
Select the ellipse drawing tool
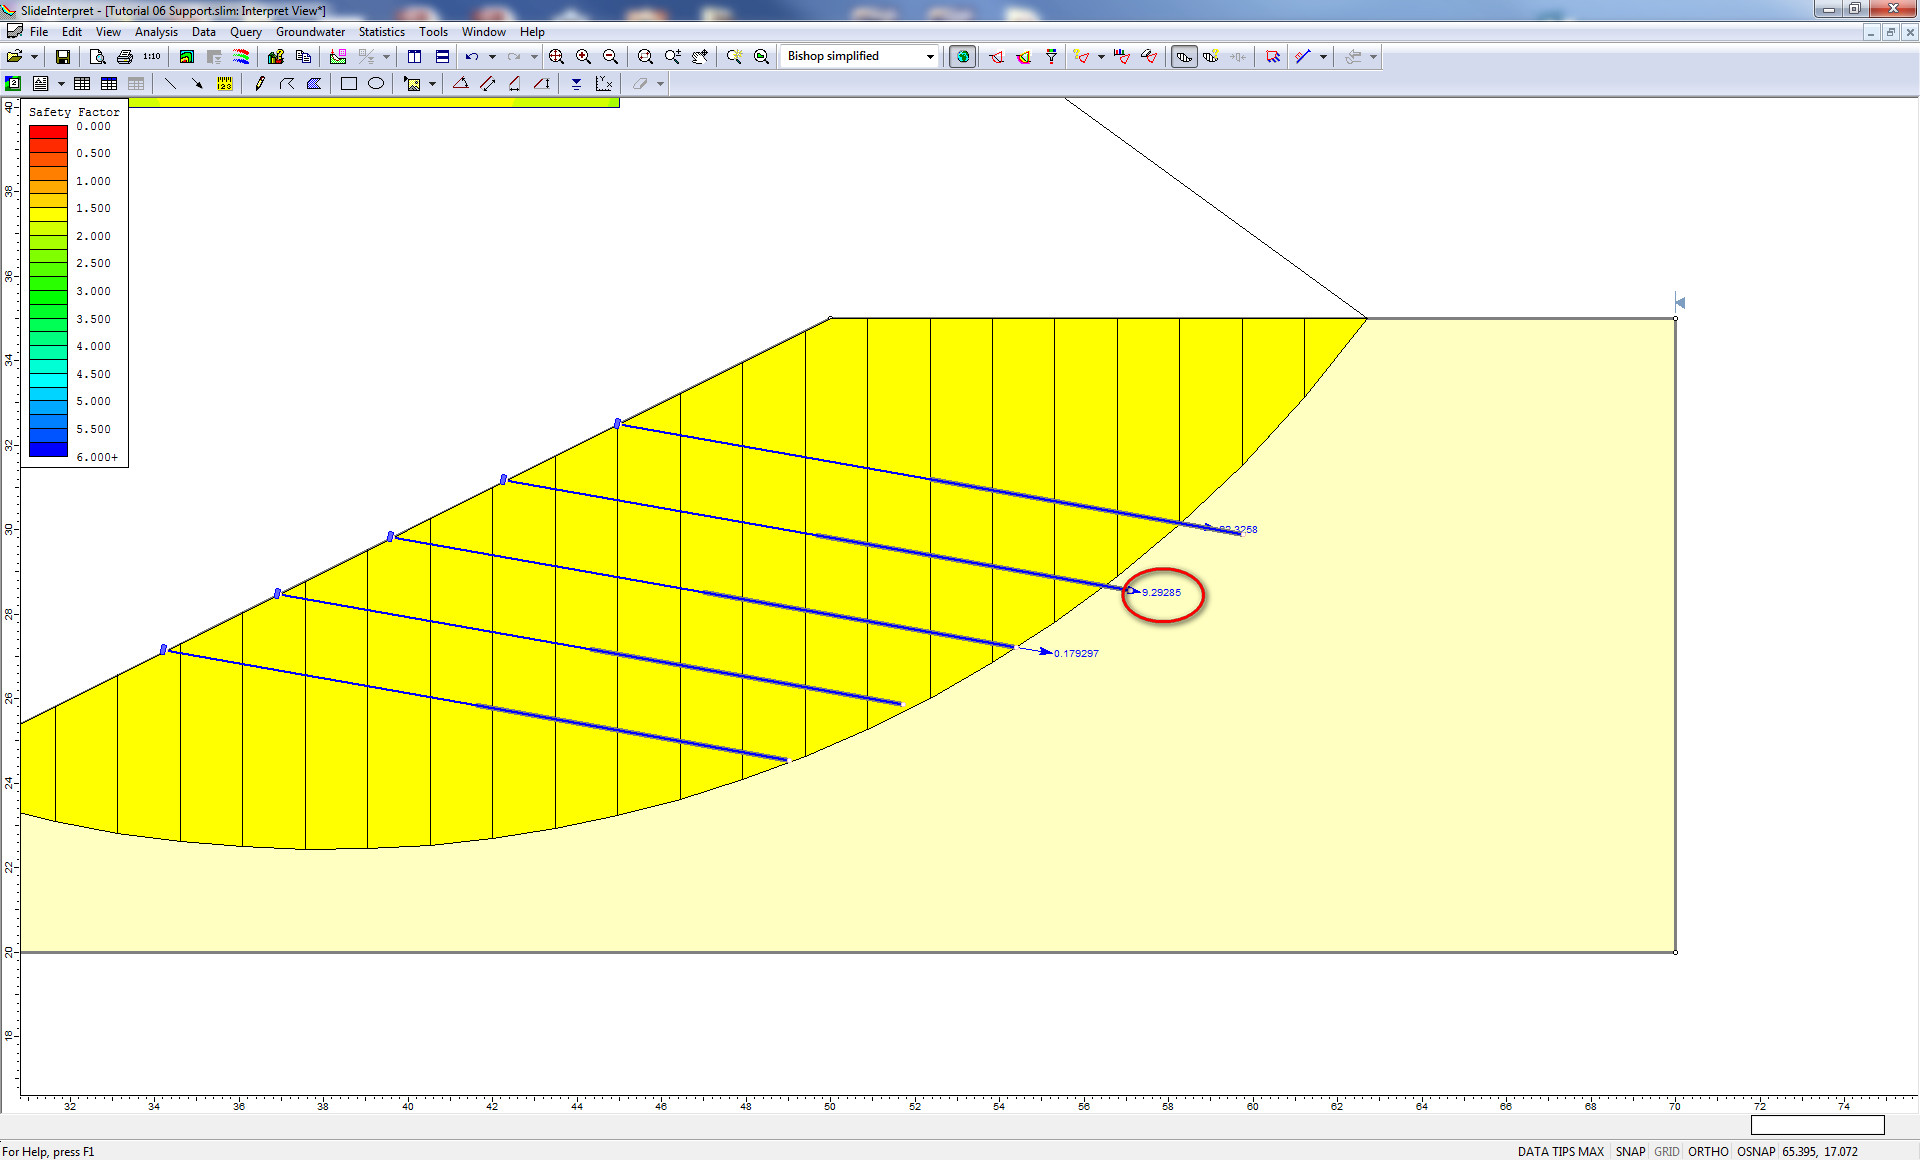376,84
